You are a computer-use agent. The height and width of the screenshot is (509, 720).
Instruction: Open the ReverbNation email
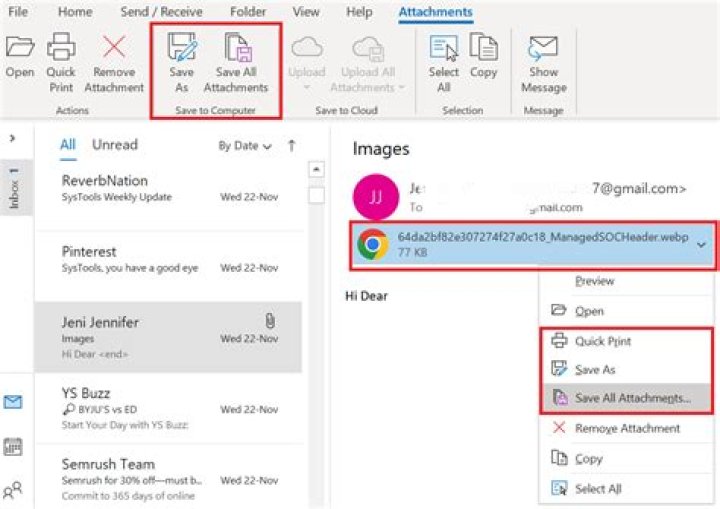(x=169, y=195)
